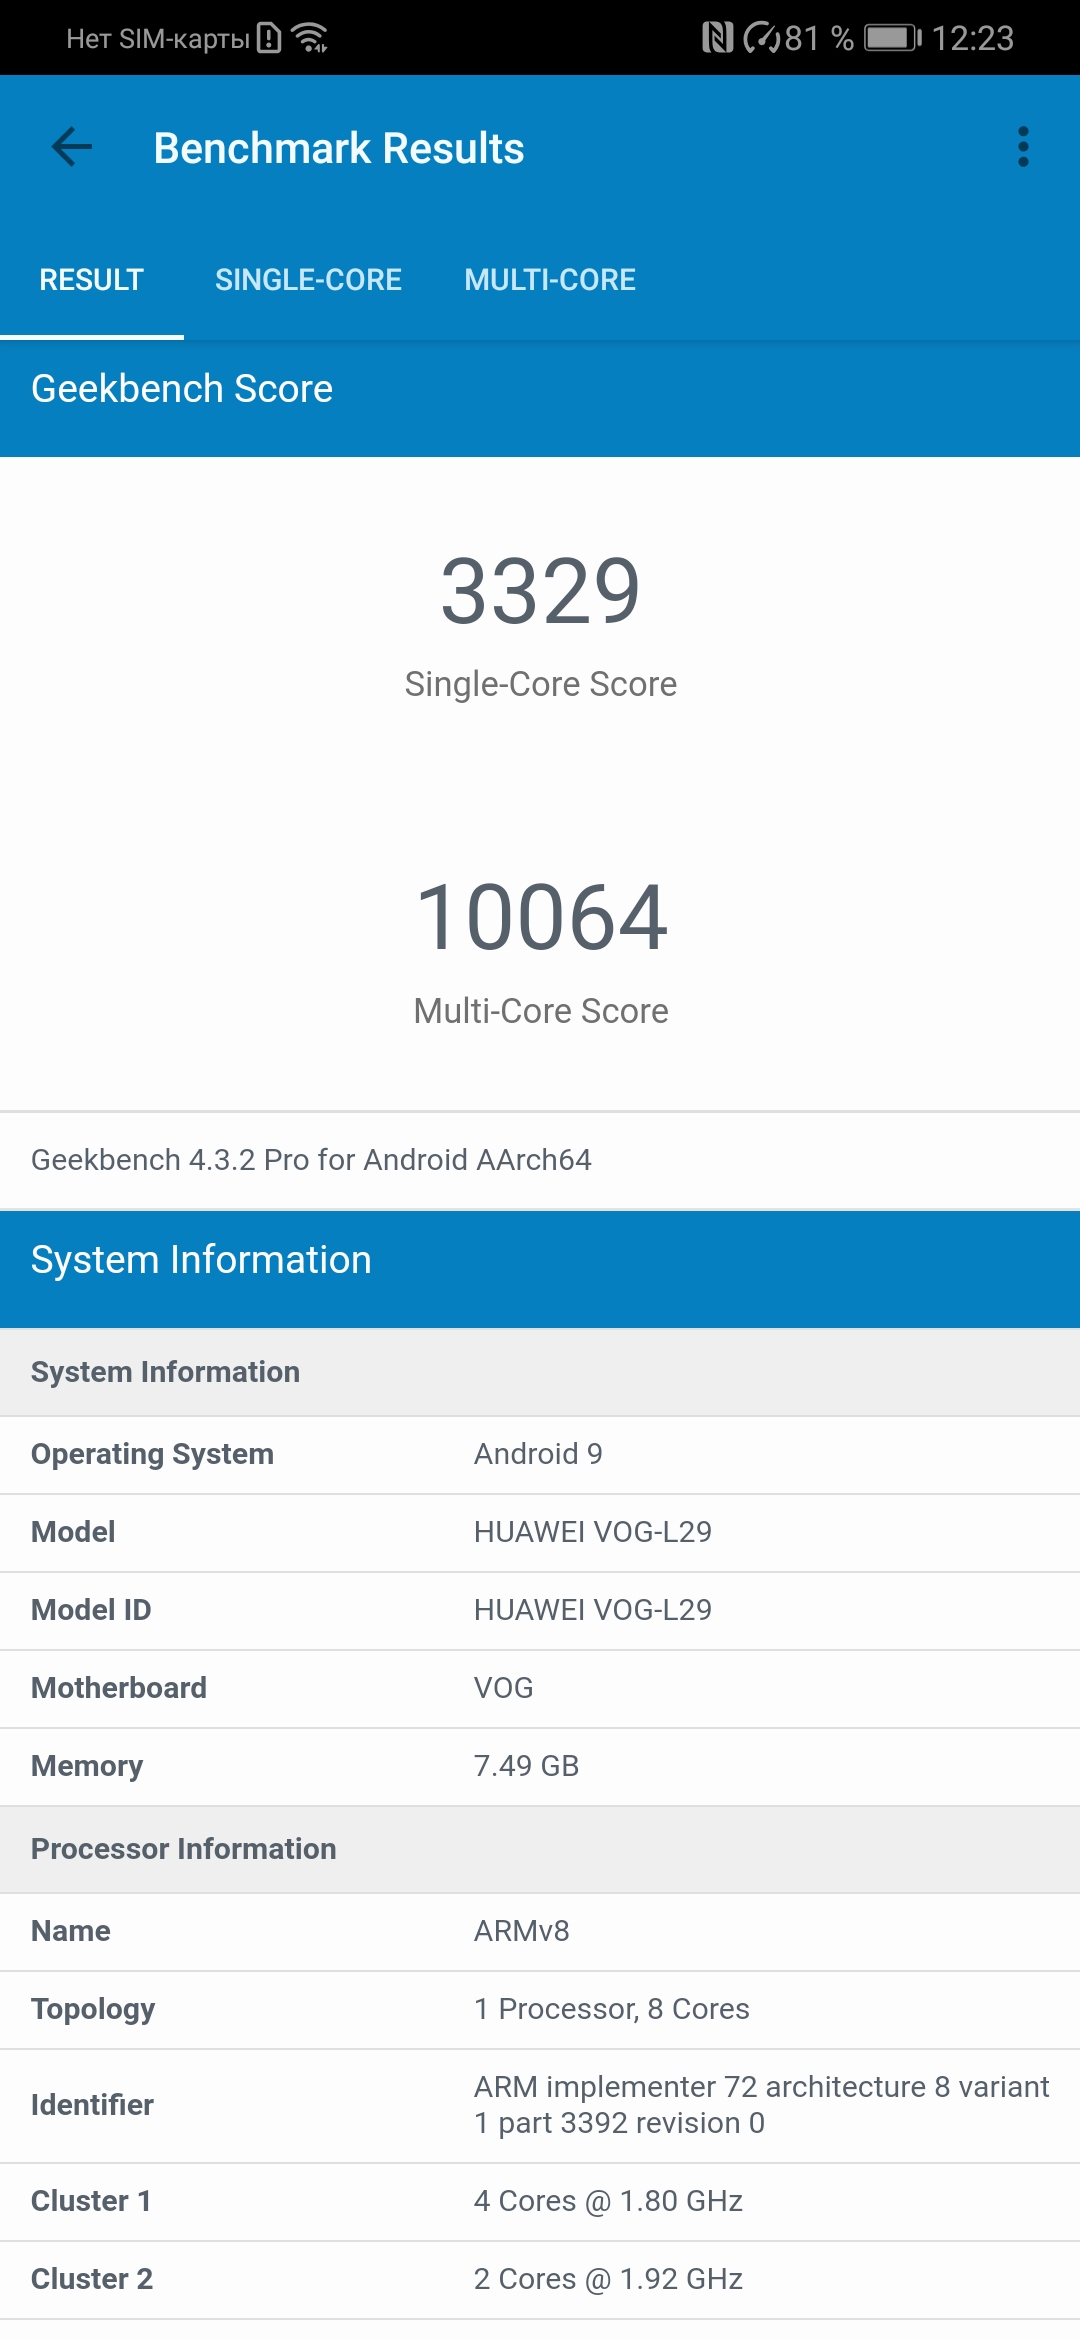This screenshot has width=1080, height=2340.
Task: Tap the Wi-Fi status icon
Action: (x=310, y=38)
